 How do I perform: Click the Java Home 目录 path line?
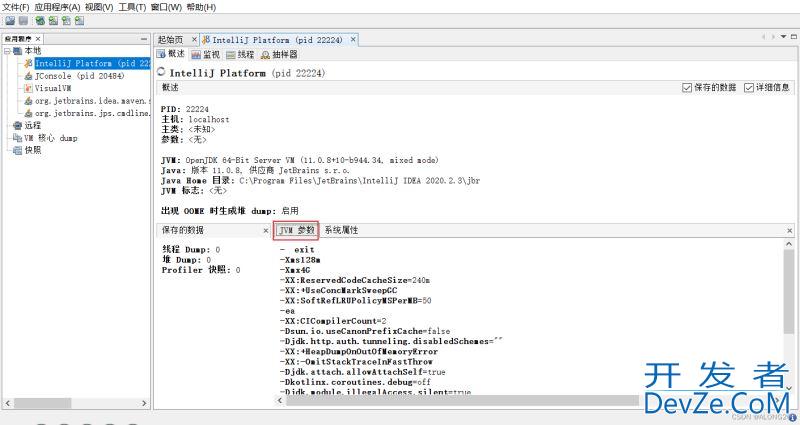point(320,181)
